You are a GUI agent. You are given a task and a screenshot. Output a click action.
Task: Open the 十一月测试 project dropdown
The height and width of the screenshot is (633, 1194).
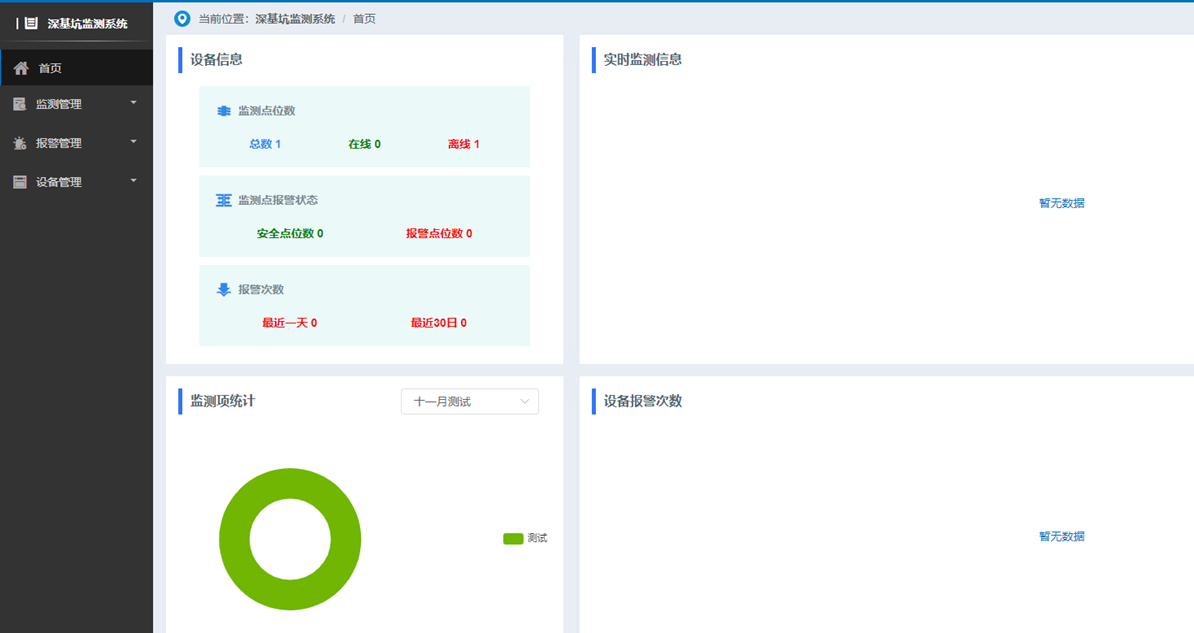point(469,401)
